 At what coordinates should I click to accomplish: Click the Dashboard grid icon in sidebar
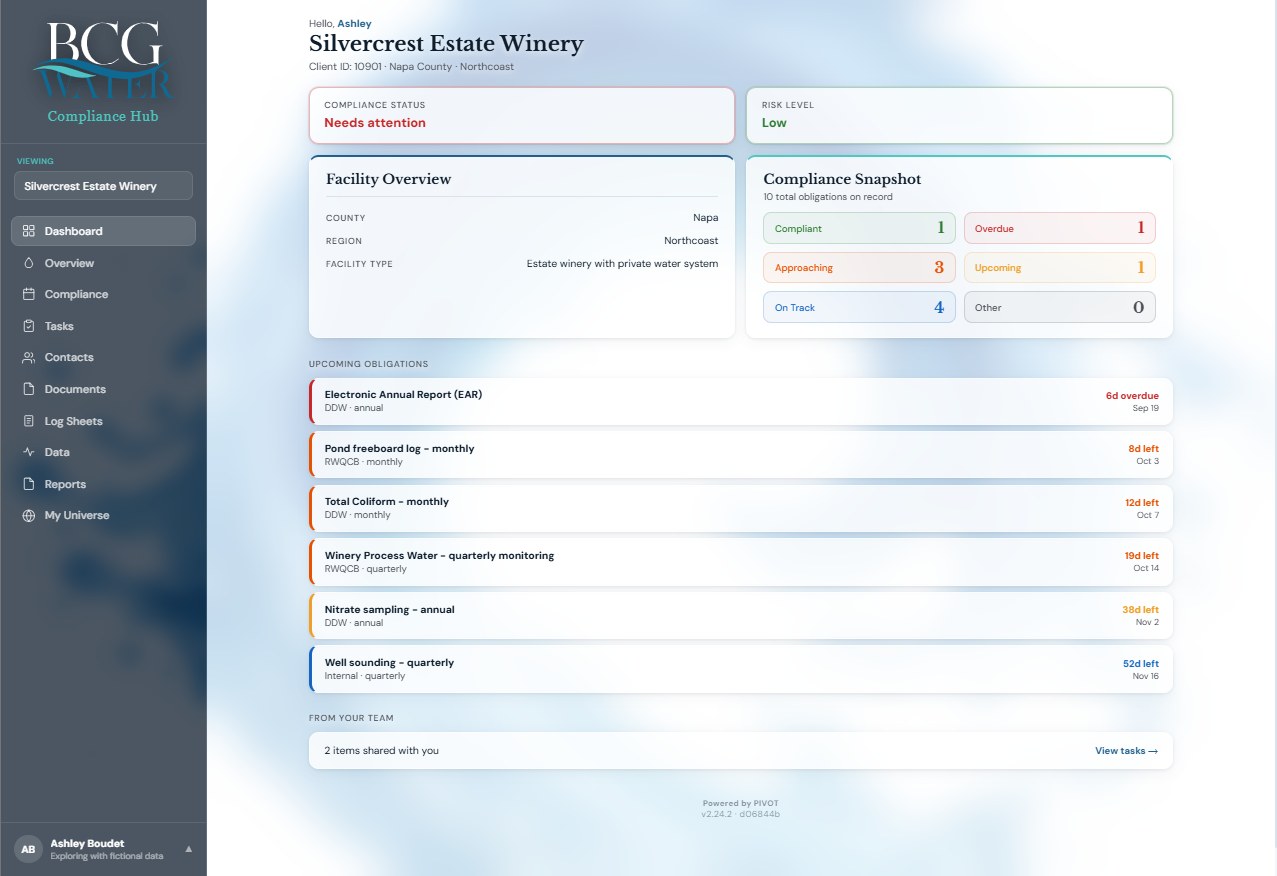tap(28, 231)
